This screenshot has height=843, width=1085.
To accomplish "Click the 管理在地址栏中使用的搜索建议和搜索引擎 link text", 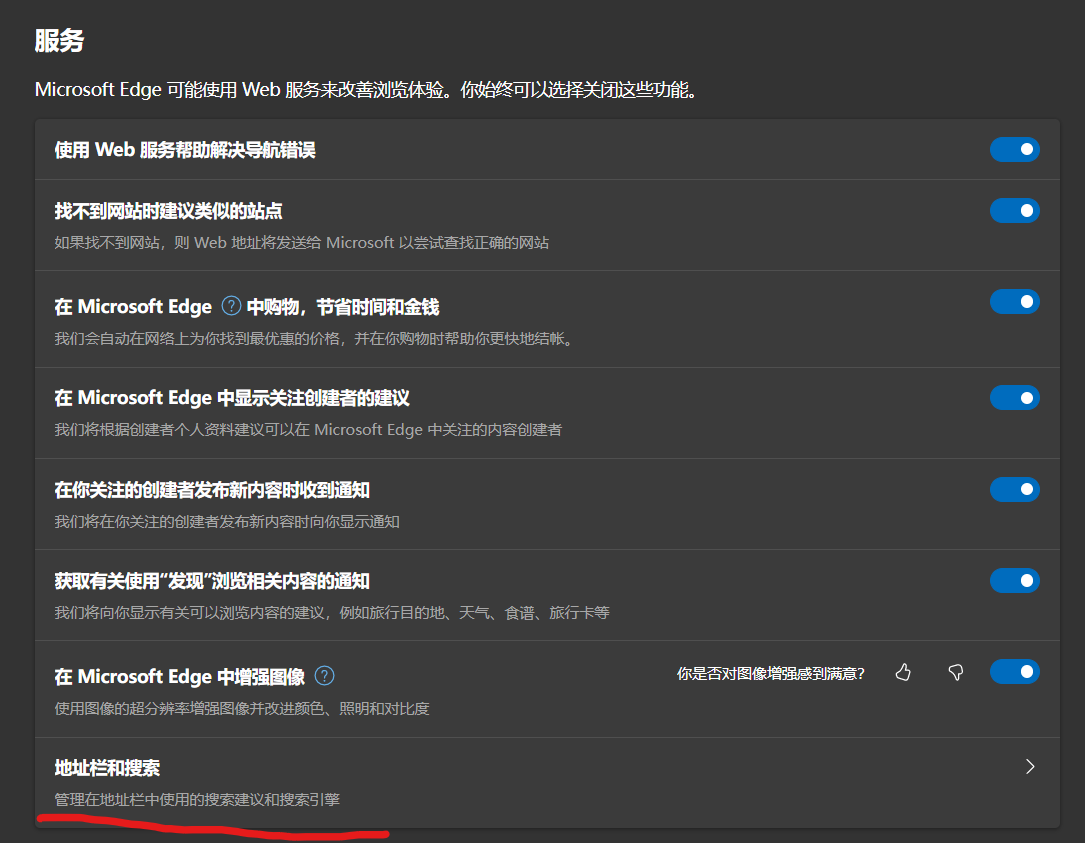I will click(197, 798).
